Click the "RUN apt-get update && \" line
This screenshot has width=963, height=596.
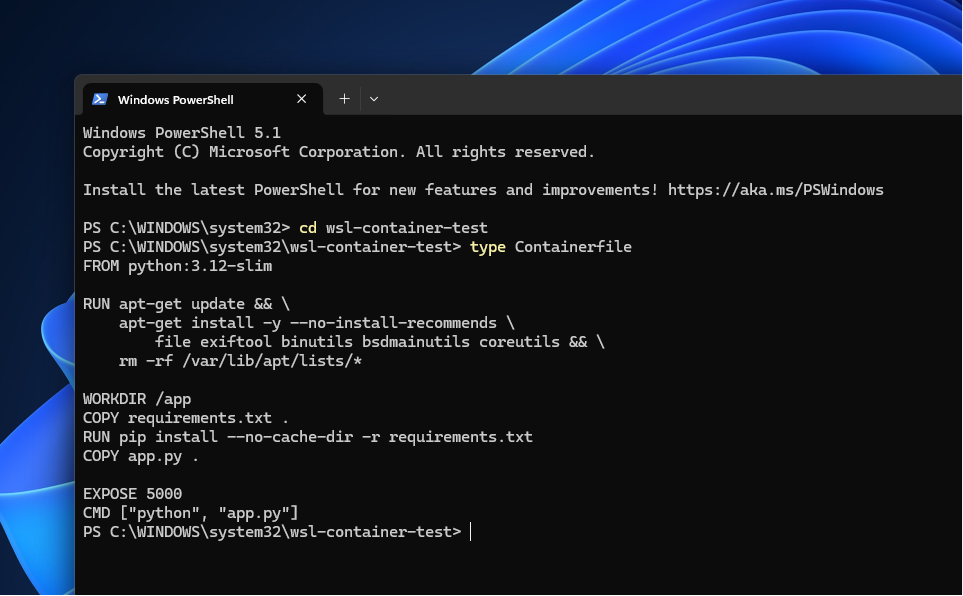186,304
